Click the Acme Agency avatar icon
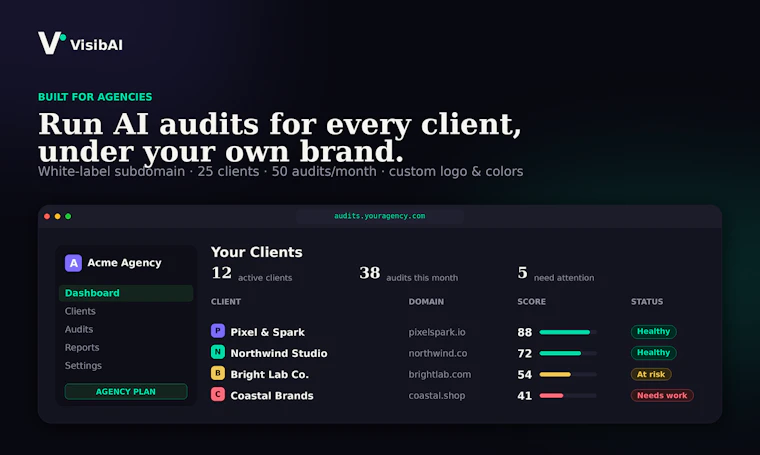This screenshot has width=760, height=455. tap(73, 263)
